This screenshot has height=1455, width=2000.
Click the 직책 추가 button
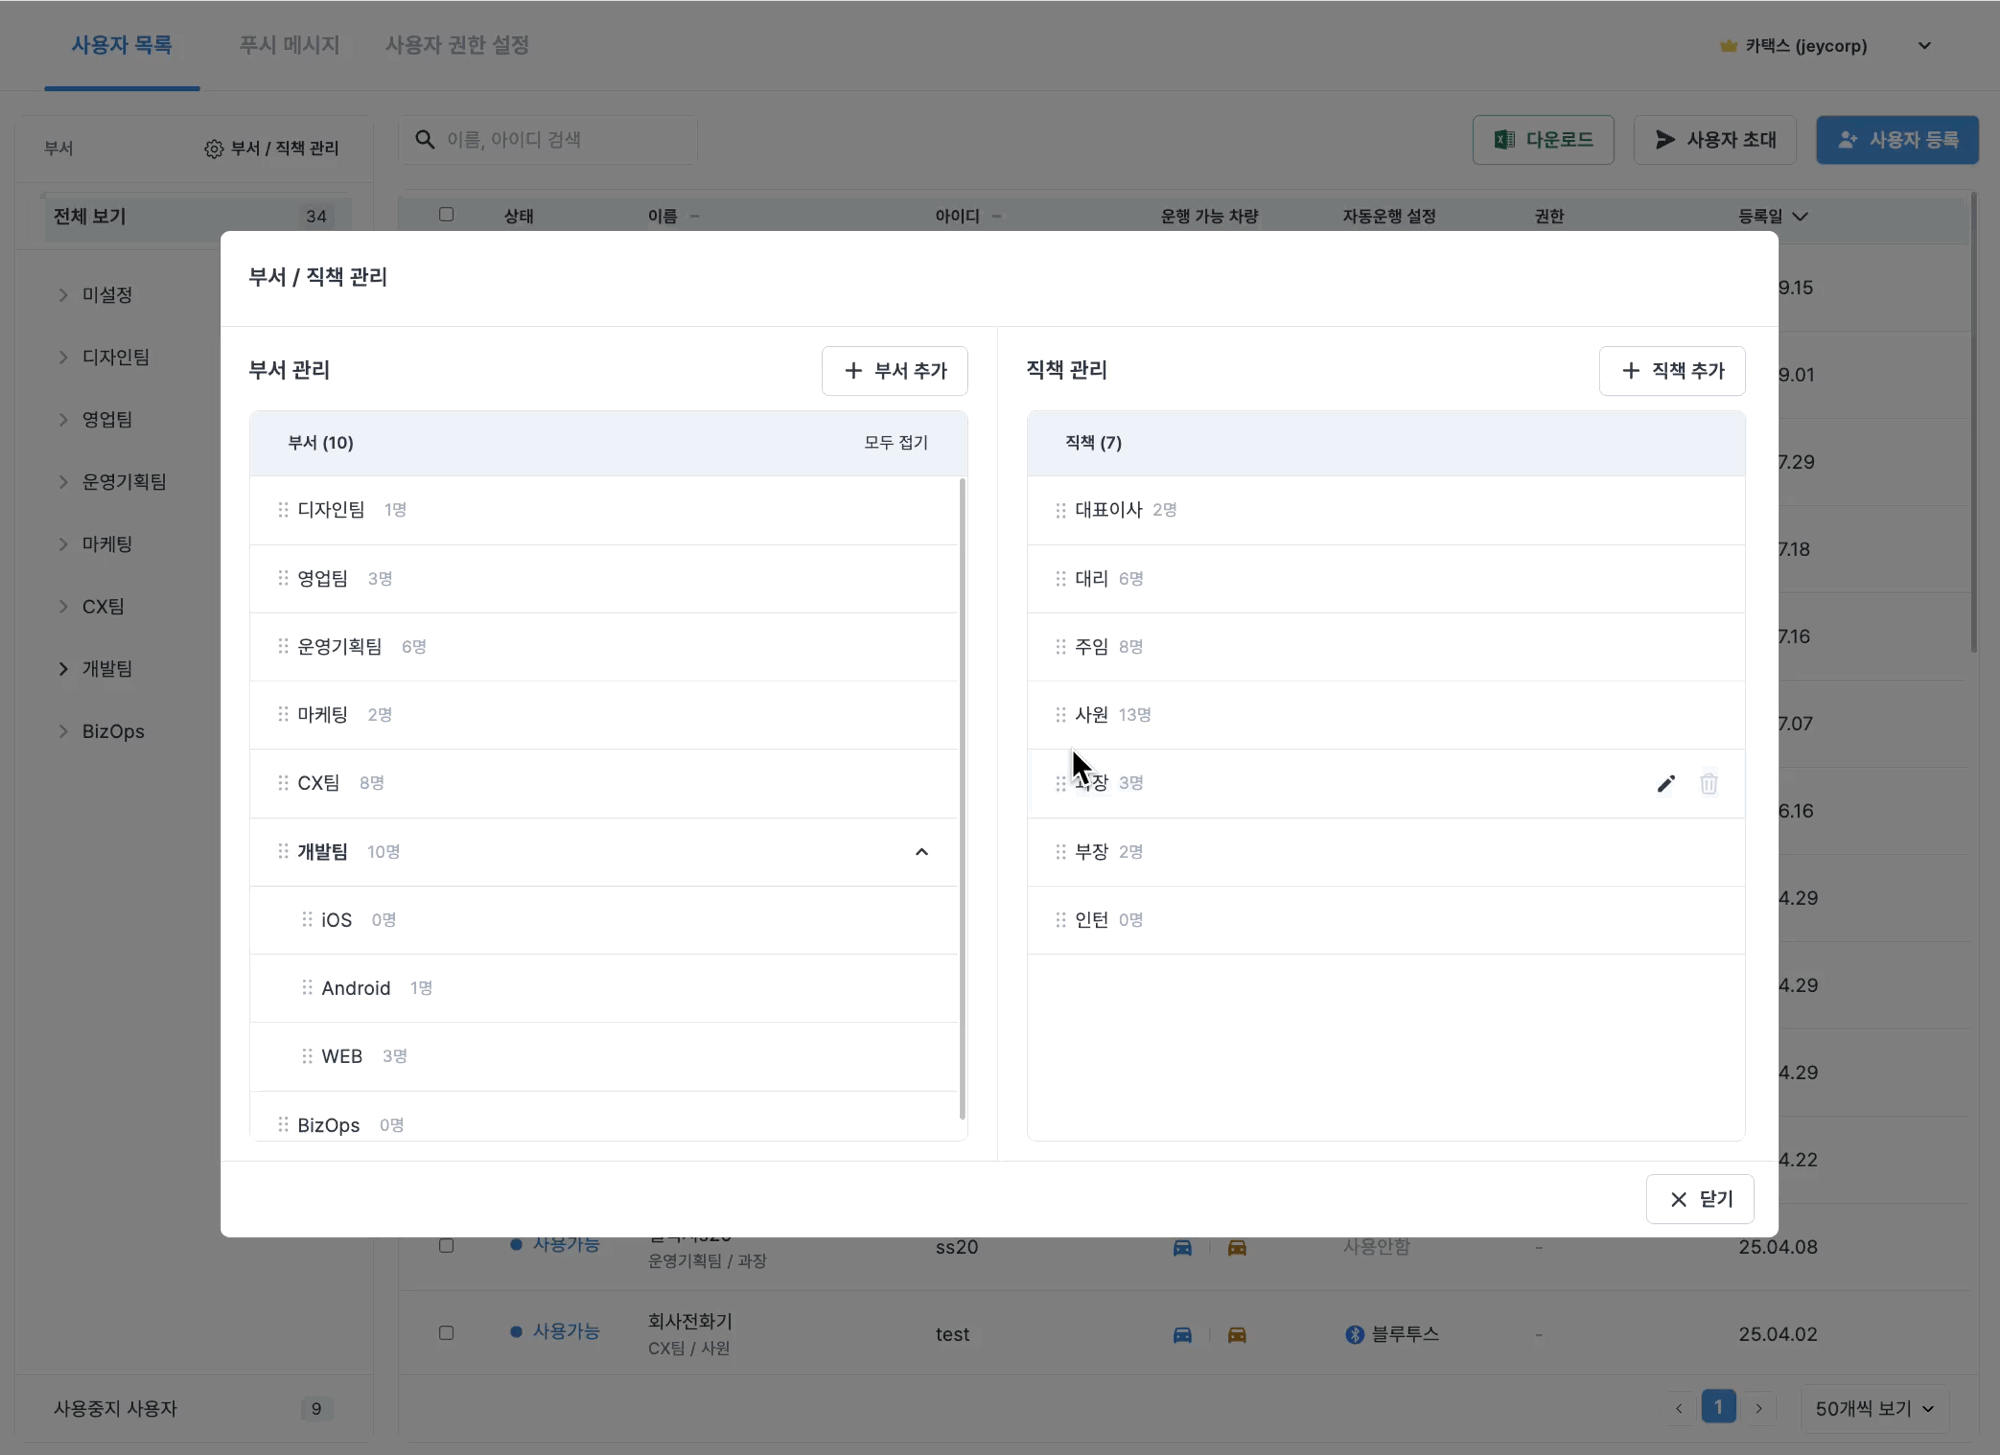[x=1671, y=371]
